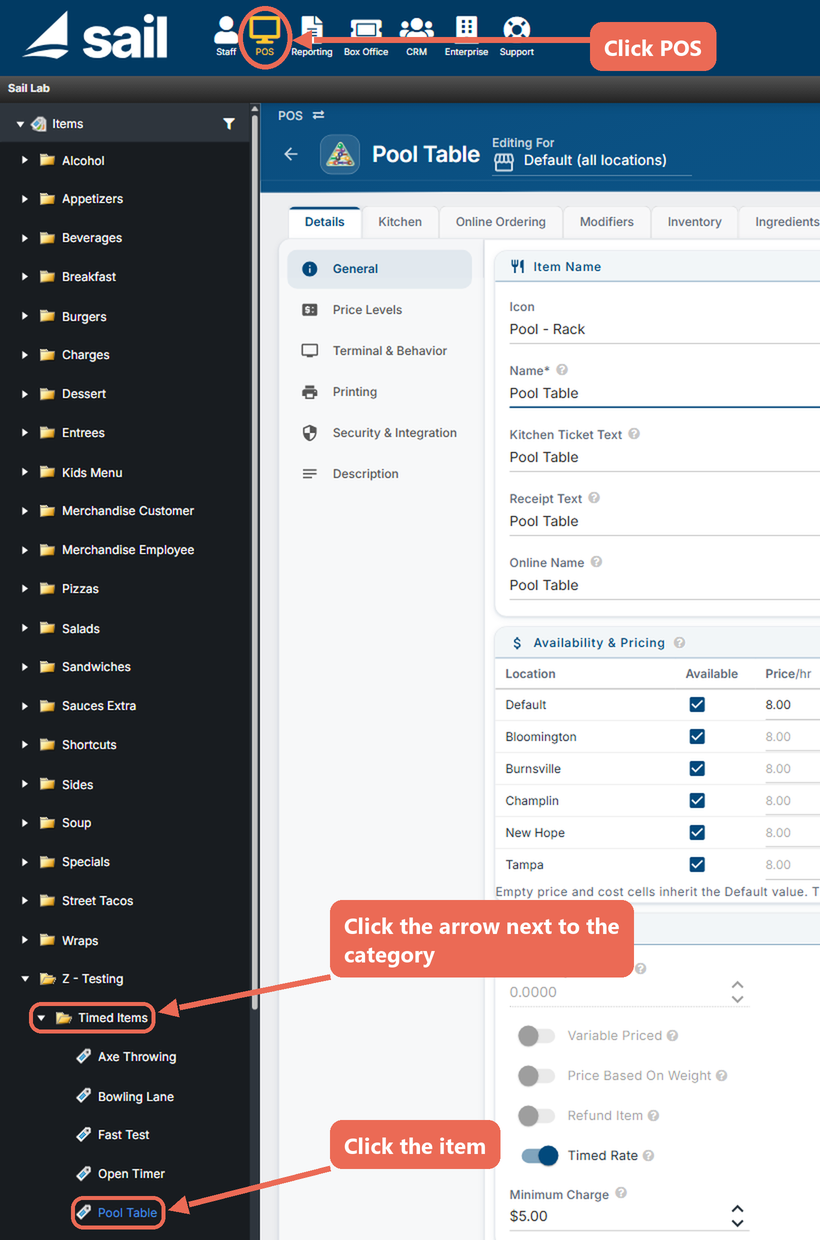This screenshot has height=1240, width=820.
Task: Uncheck Available for Bloomington location
Action: [697, 736]
